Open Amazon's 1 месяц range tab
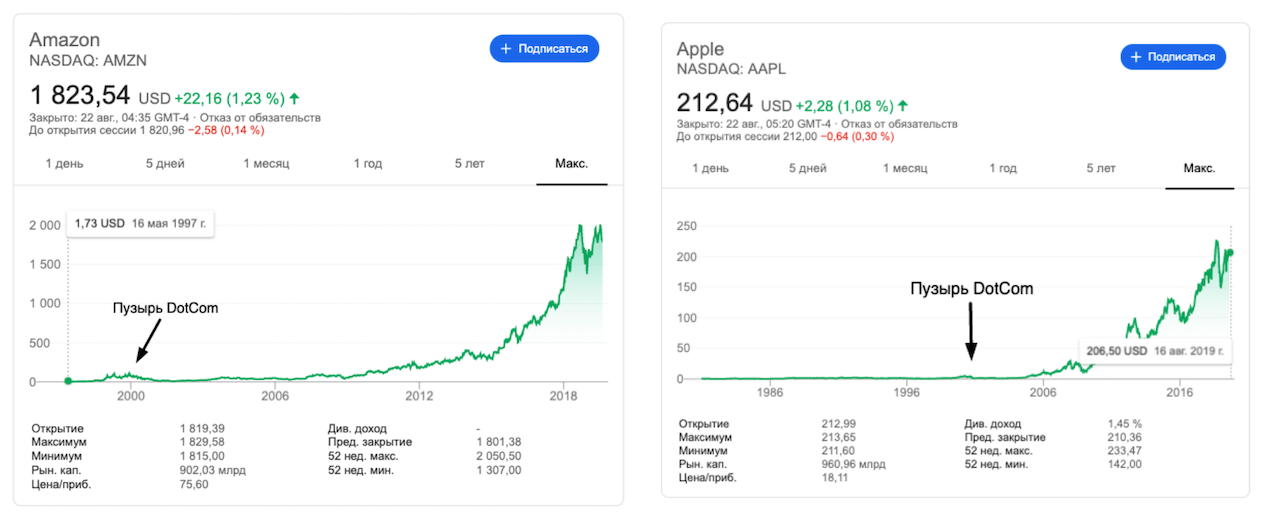Viewport: 1273px width, 519px height. pos(266,163)
